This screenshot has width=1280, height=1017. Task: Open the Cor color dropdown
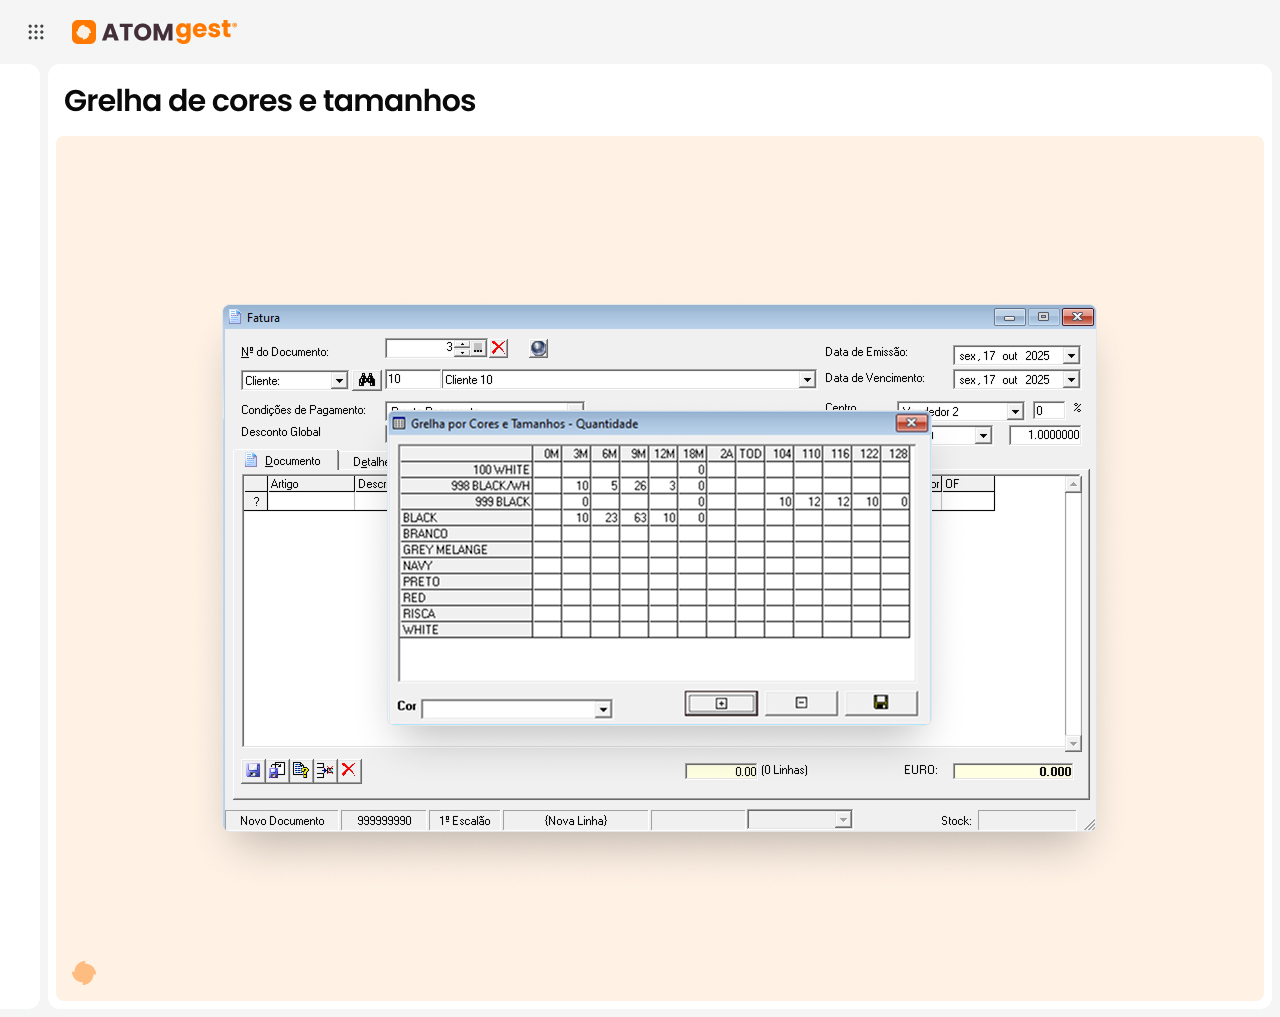coord(603,710)
